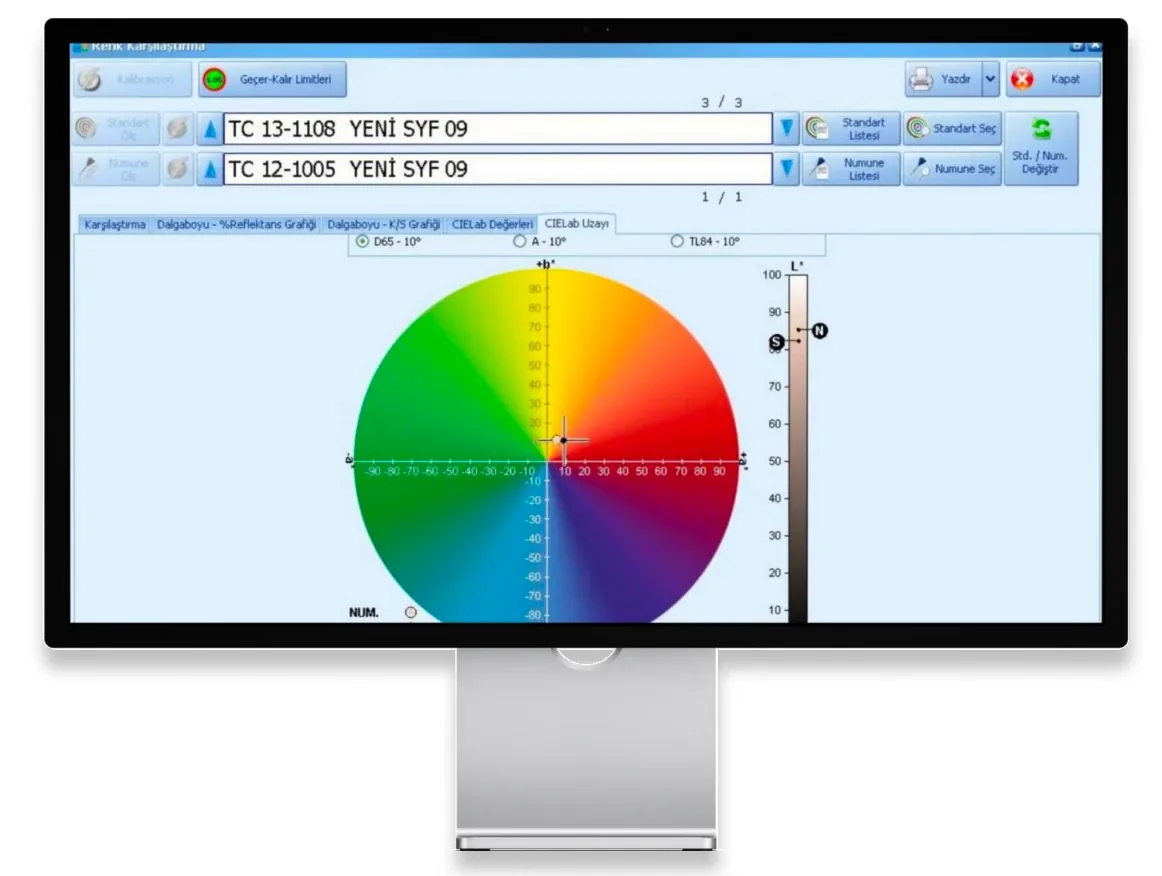Click the Numune Ölç measure button
Screen dimensions: 1162x876
(116, 169)
